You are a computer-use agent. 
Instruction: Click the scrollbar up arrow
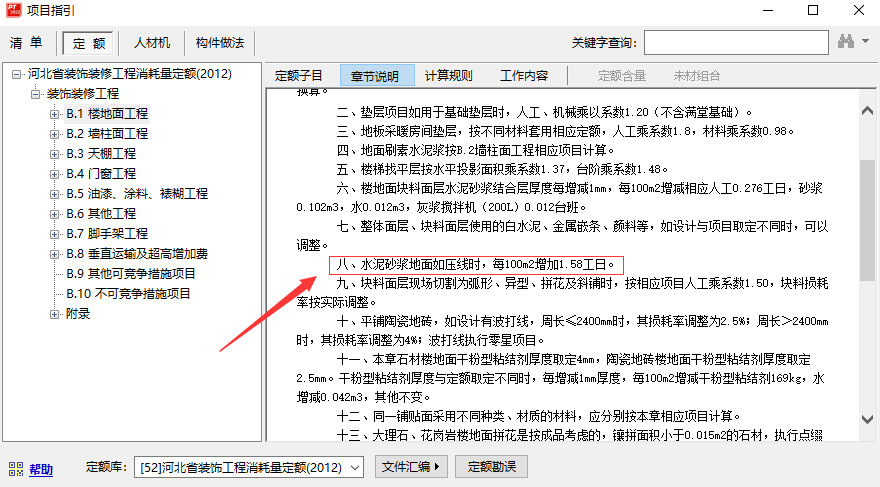click(868, 111)
